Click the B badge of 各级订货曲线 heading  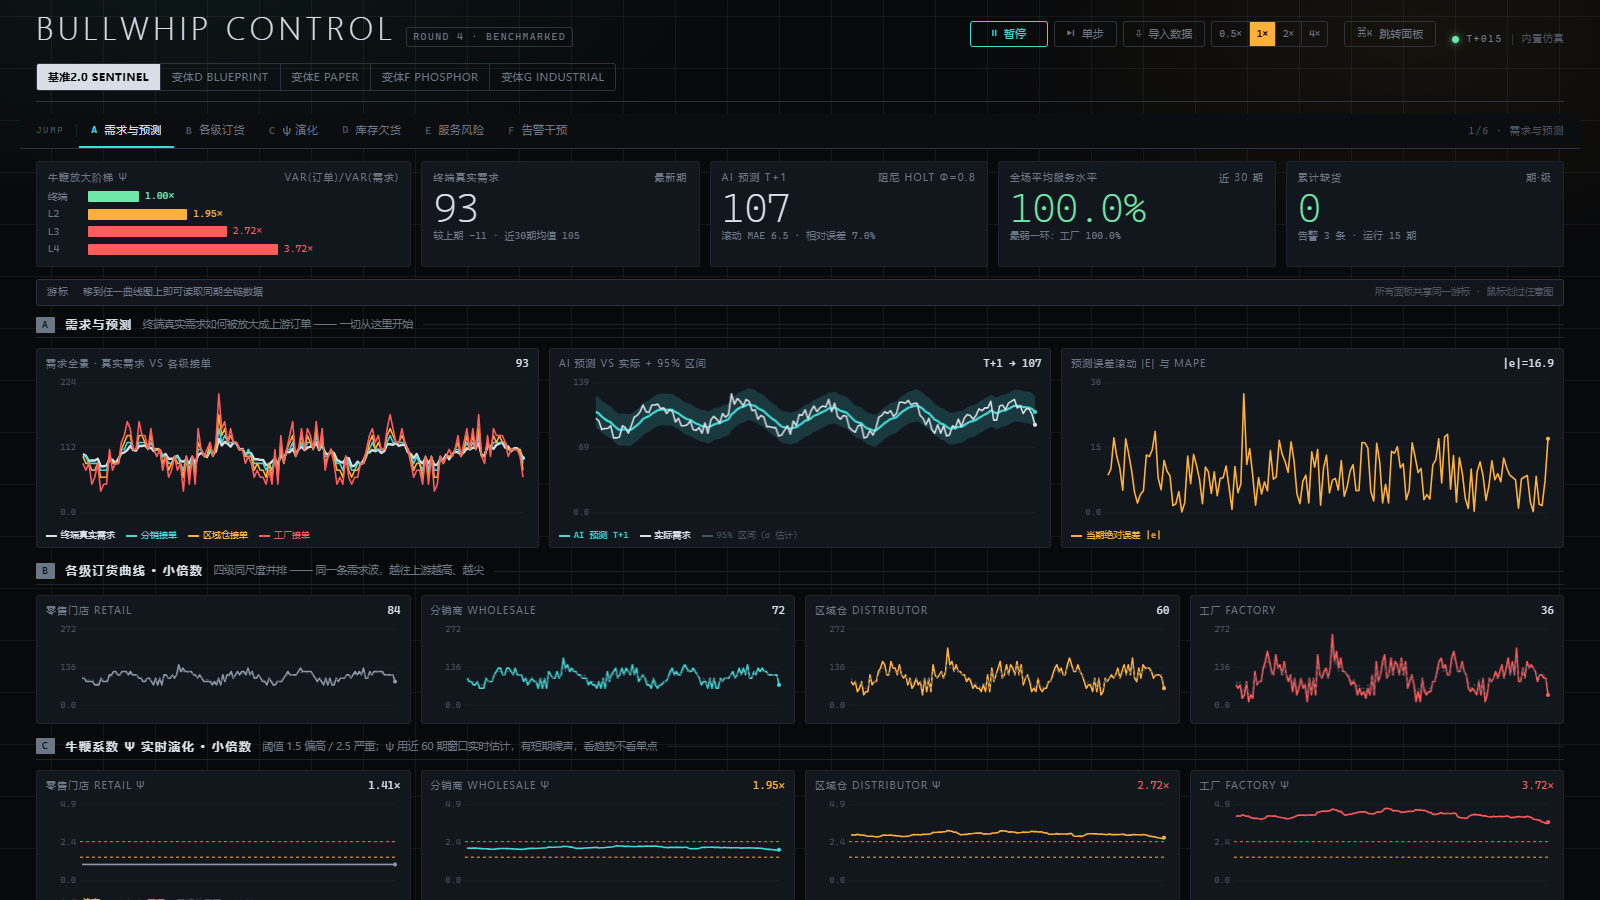[45, 570]
